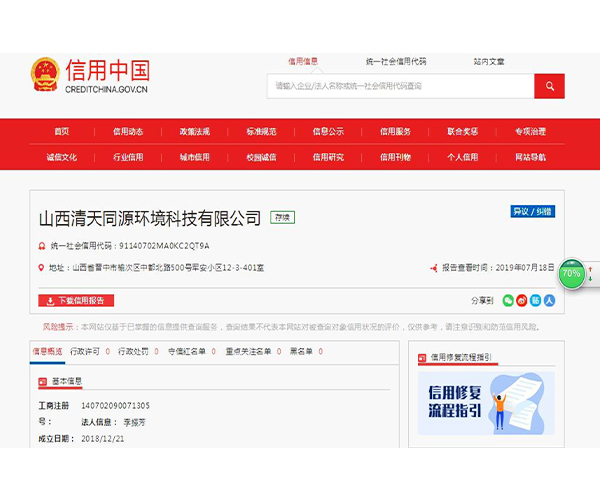
Task: Open the 信用研究 navigation item
Action: point(328,157)
